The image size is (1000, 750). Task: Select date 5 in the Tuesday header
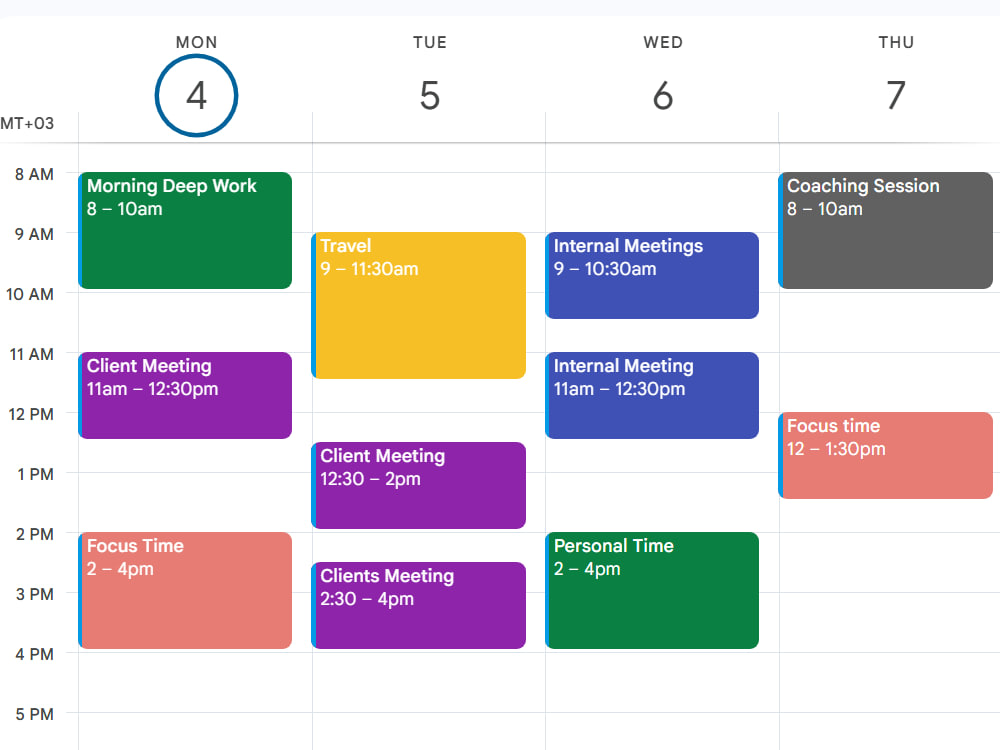430,96
